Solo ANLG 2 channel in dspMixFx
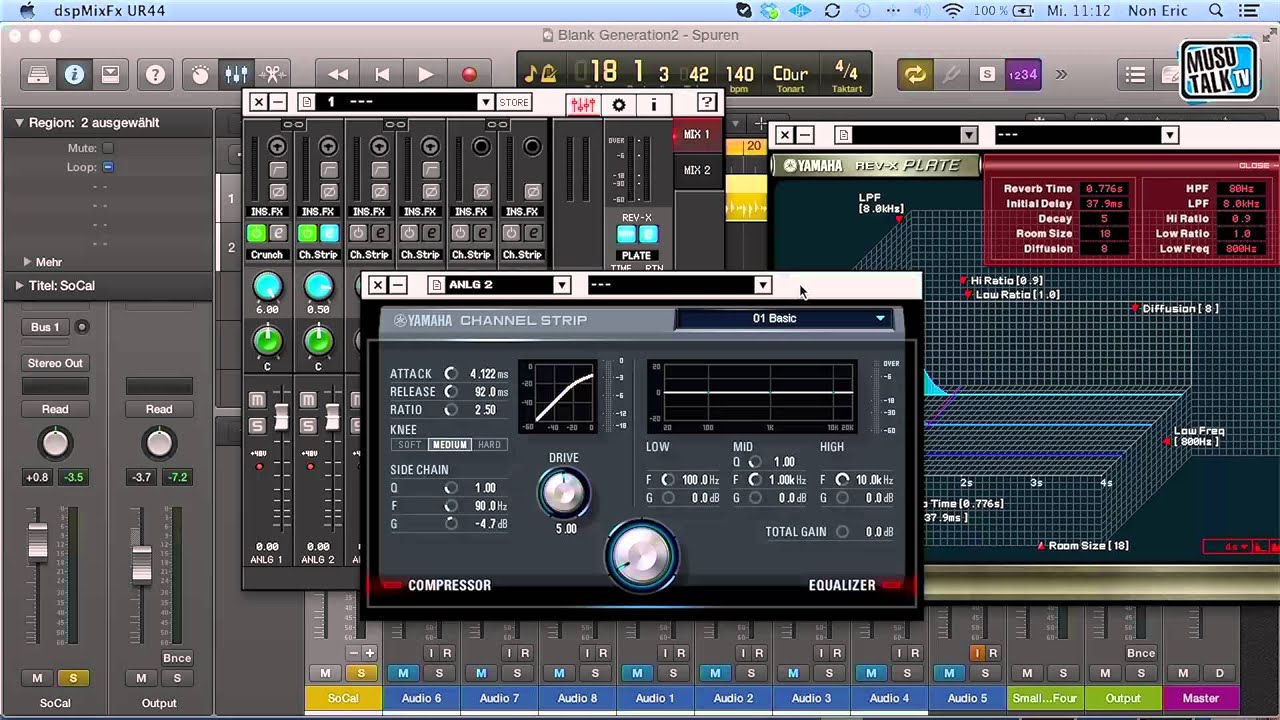The image size is (1280, 720). (308, 425)
